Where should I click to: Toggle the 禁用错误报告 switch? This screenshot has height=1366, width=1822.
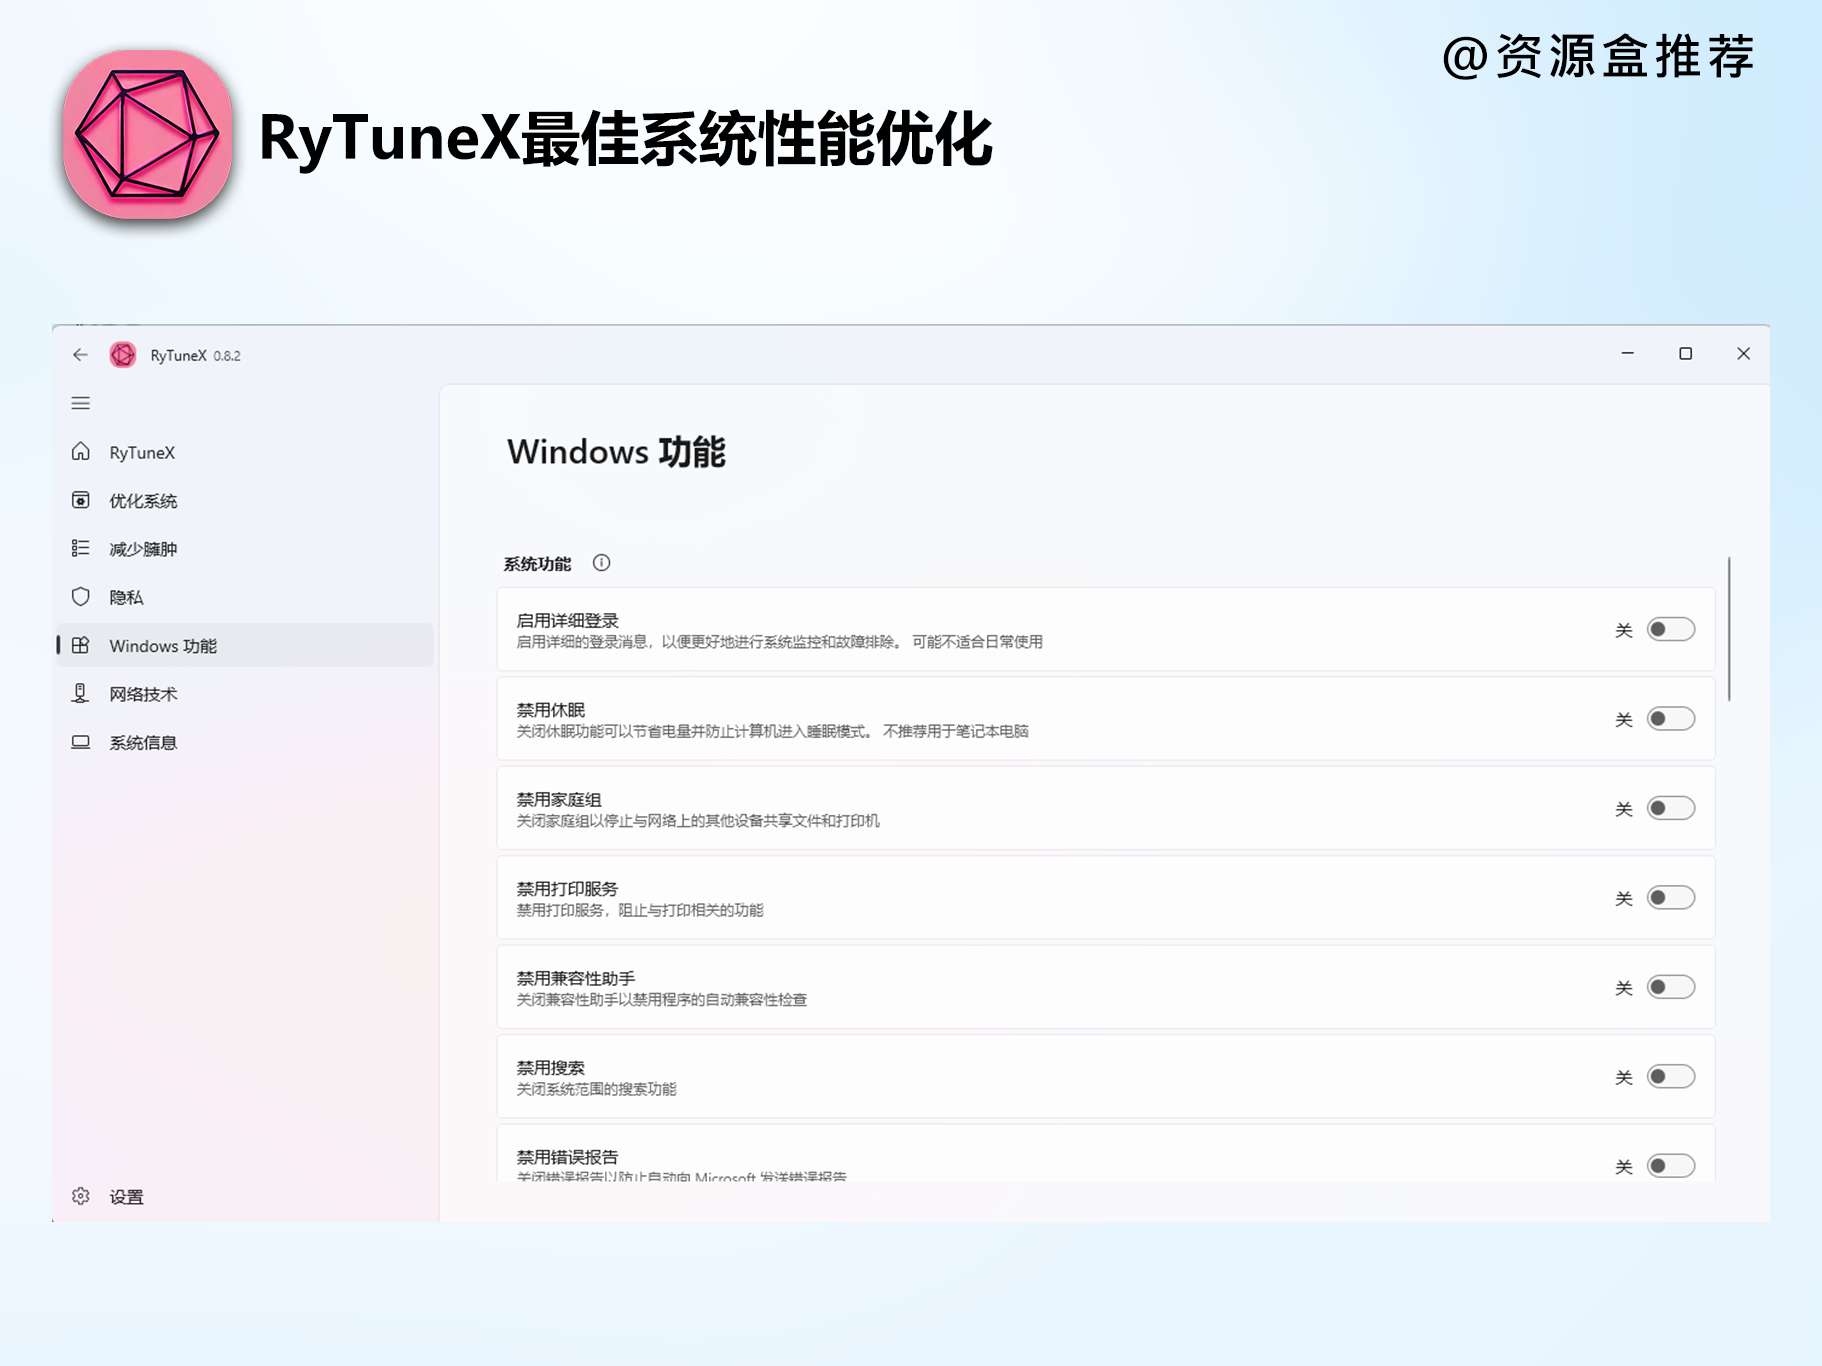click(x=1671, y=1166)
